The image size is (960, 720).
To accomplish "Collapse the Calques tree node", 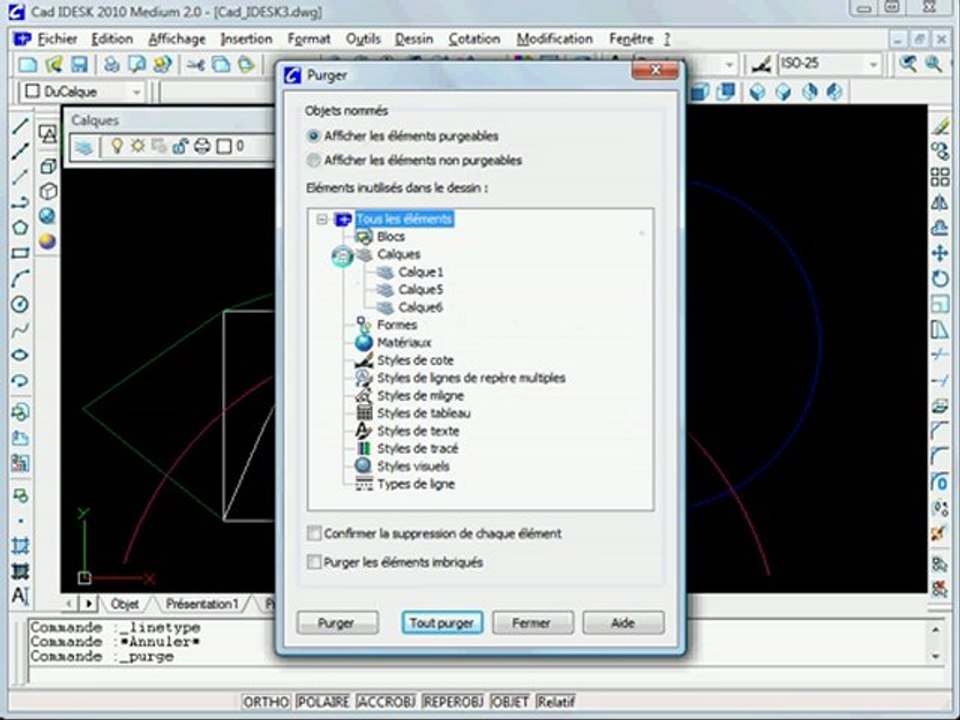I will pos(343,256).
